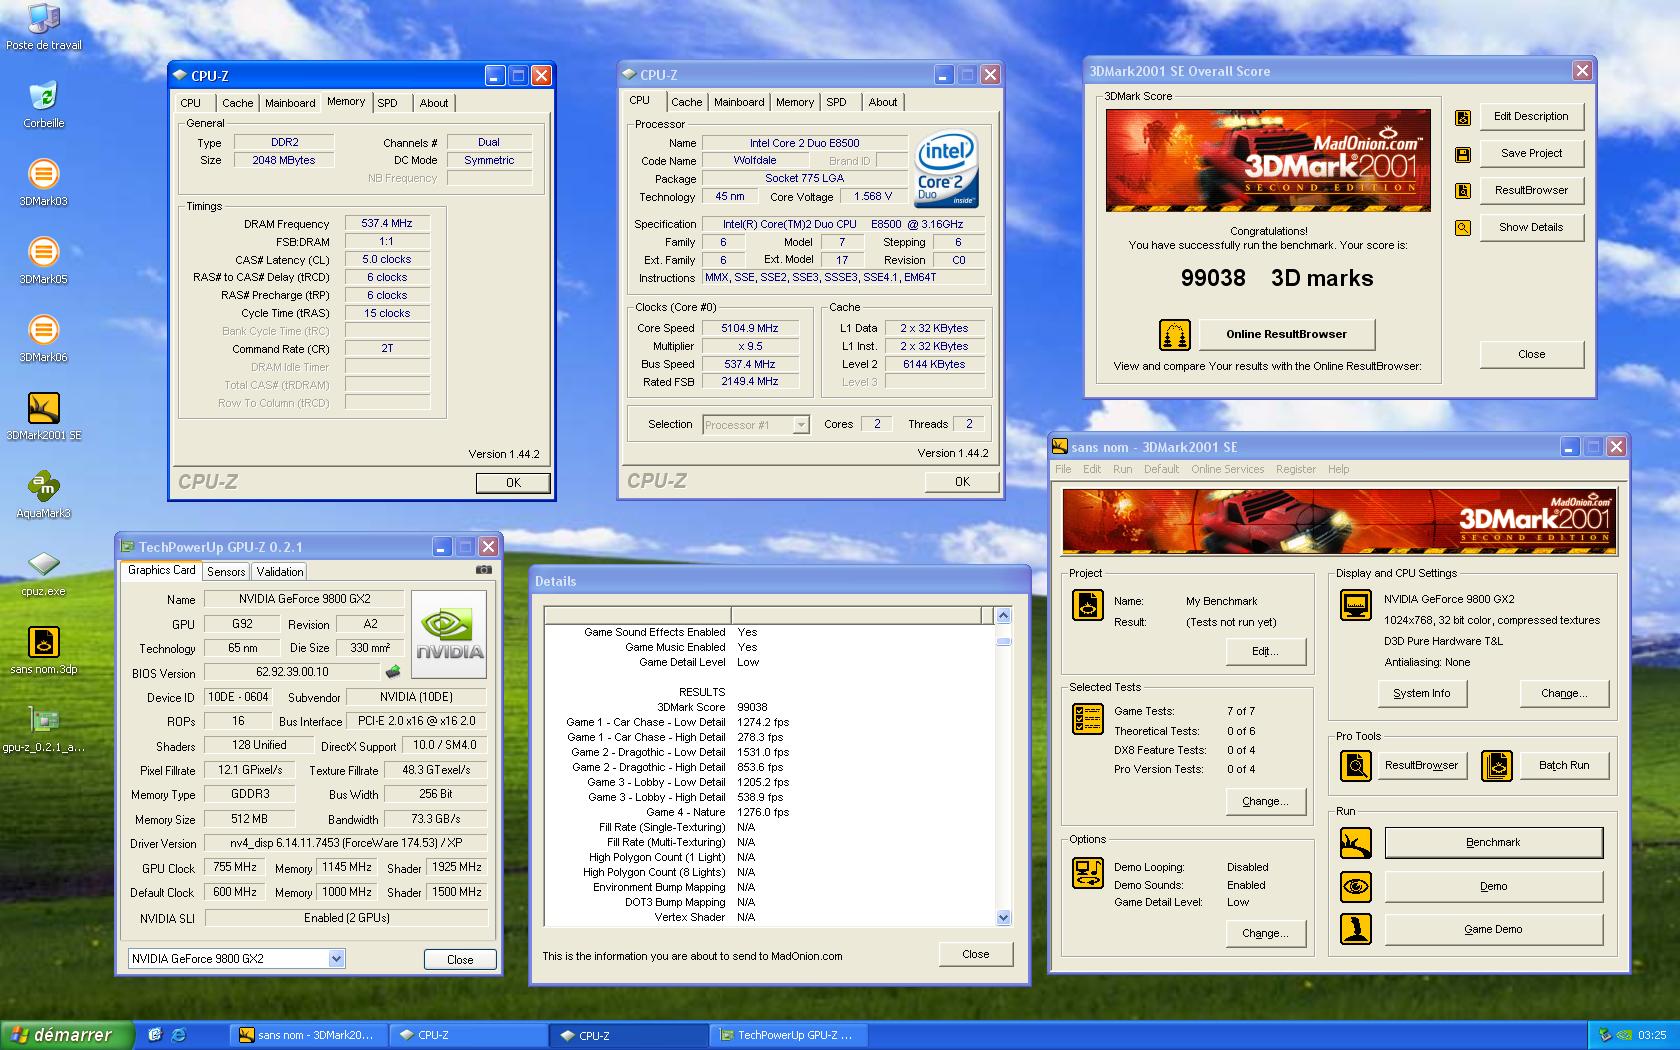Viewport: 1680px width, 1050px height.
Task: Switch to Mainboard tab in Memory CPU-Z window
Action: pyautogui.click(x=290, y=103)
